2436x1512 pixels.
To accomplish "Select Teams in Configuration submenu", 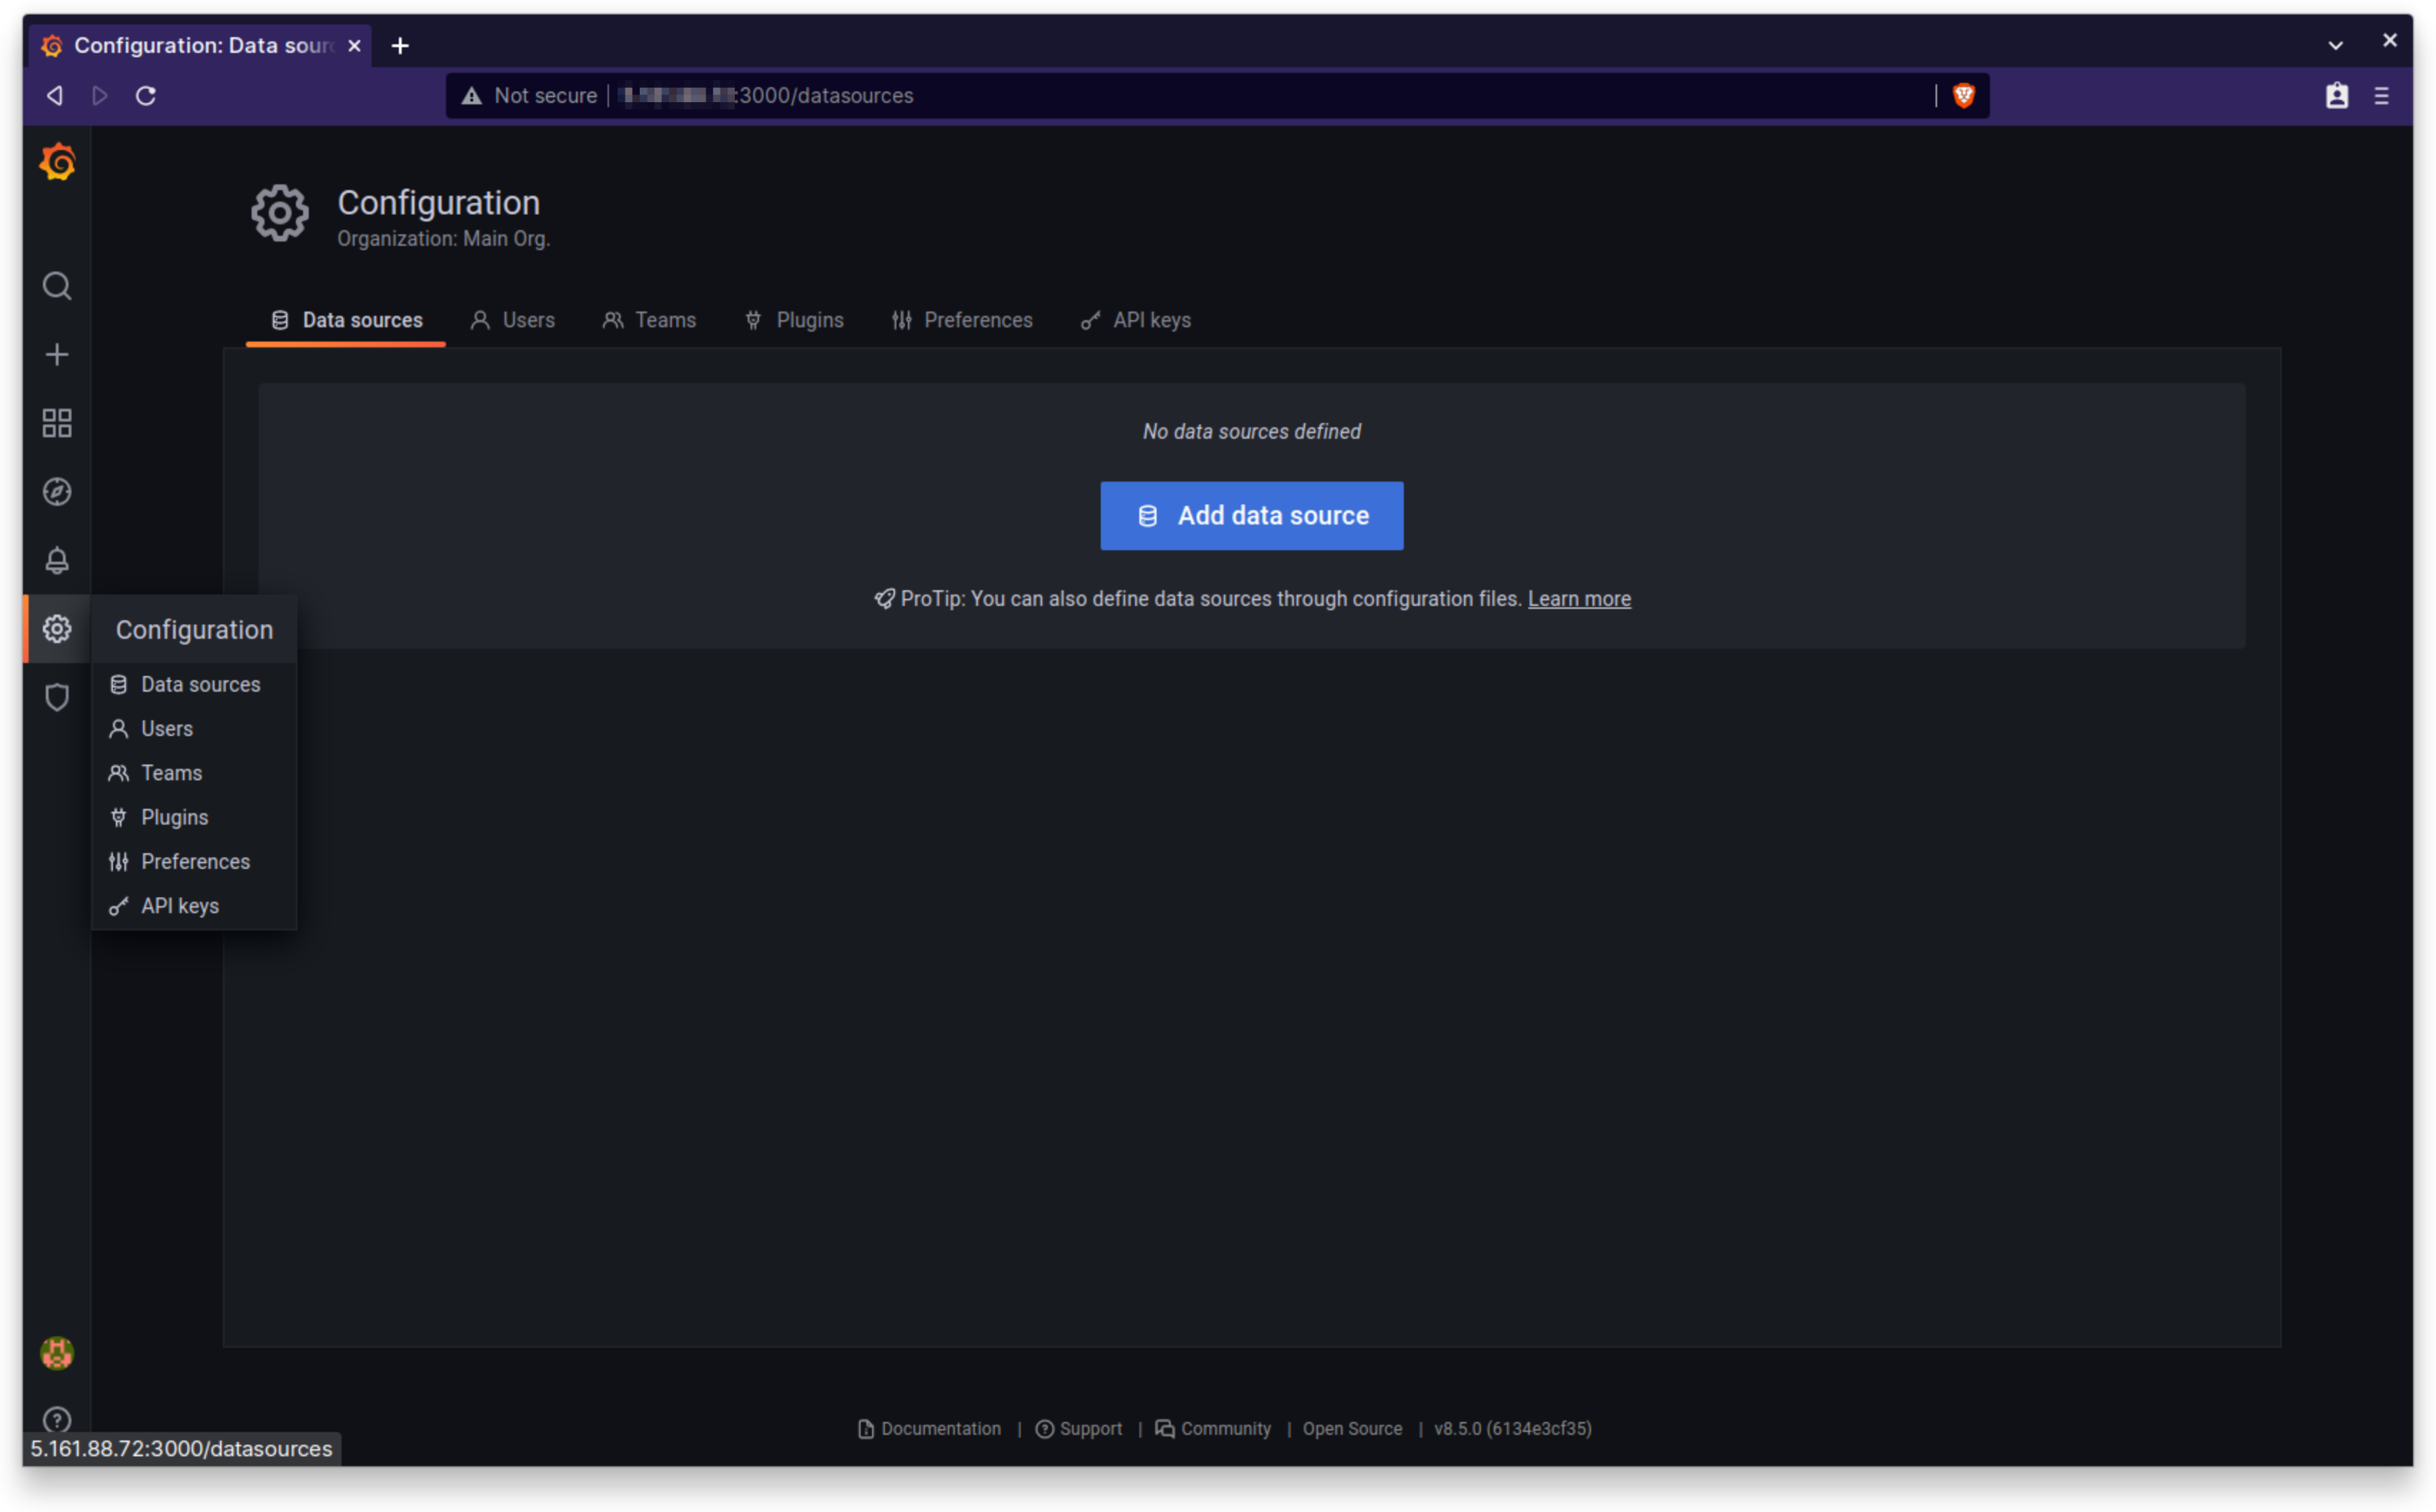I will pos(171,772).
